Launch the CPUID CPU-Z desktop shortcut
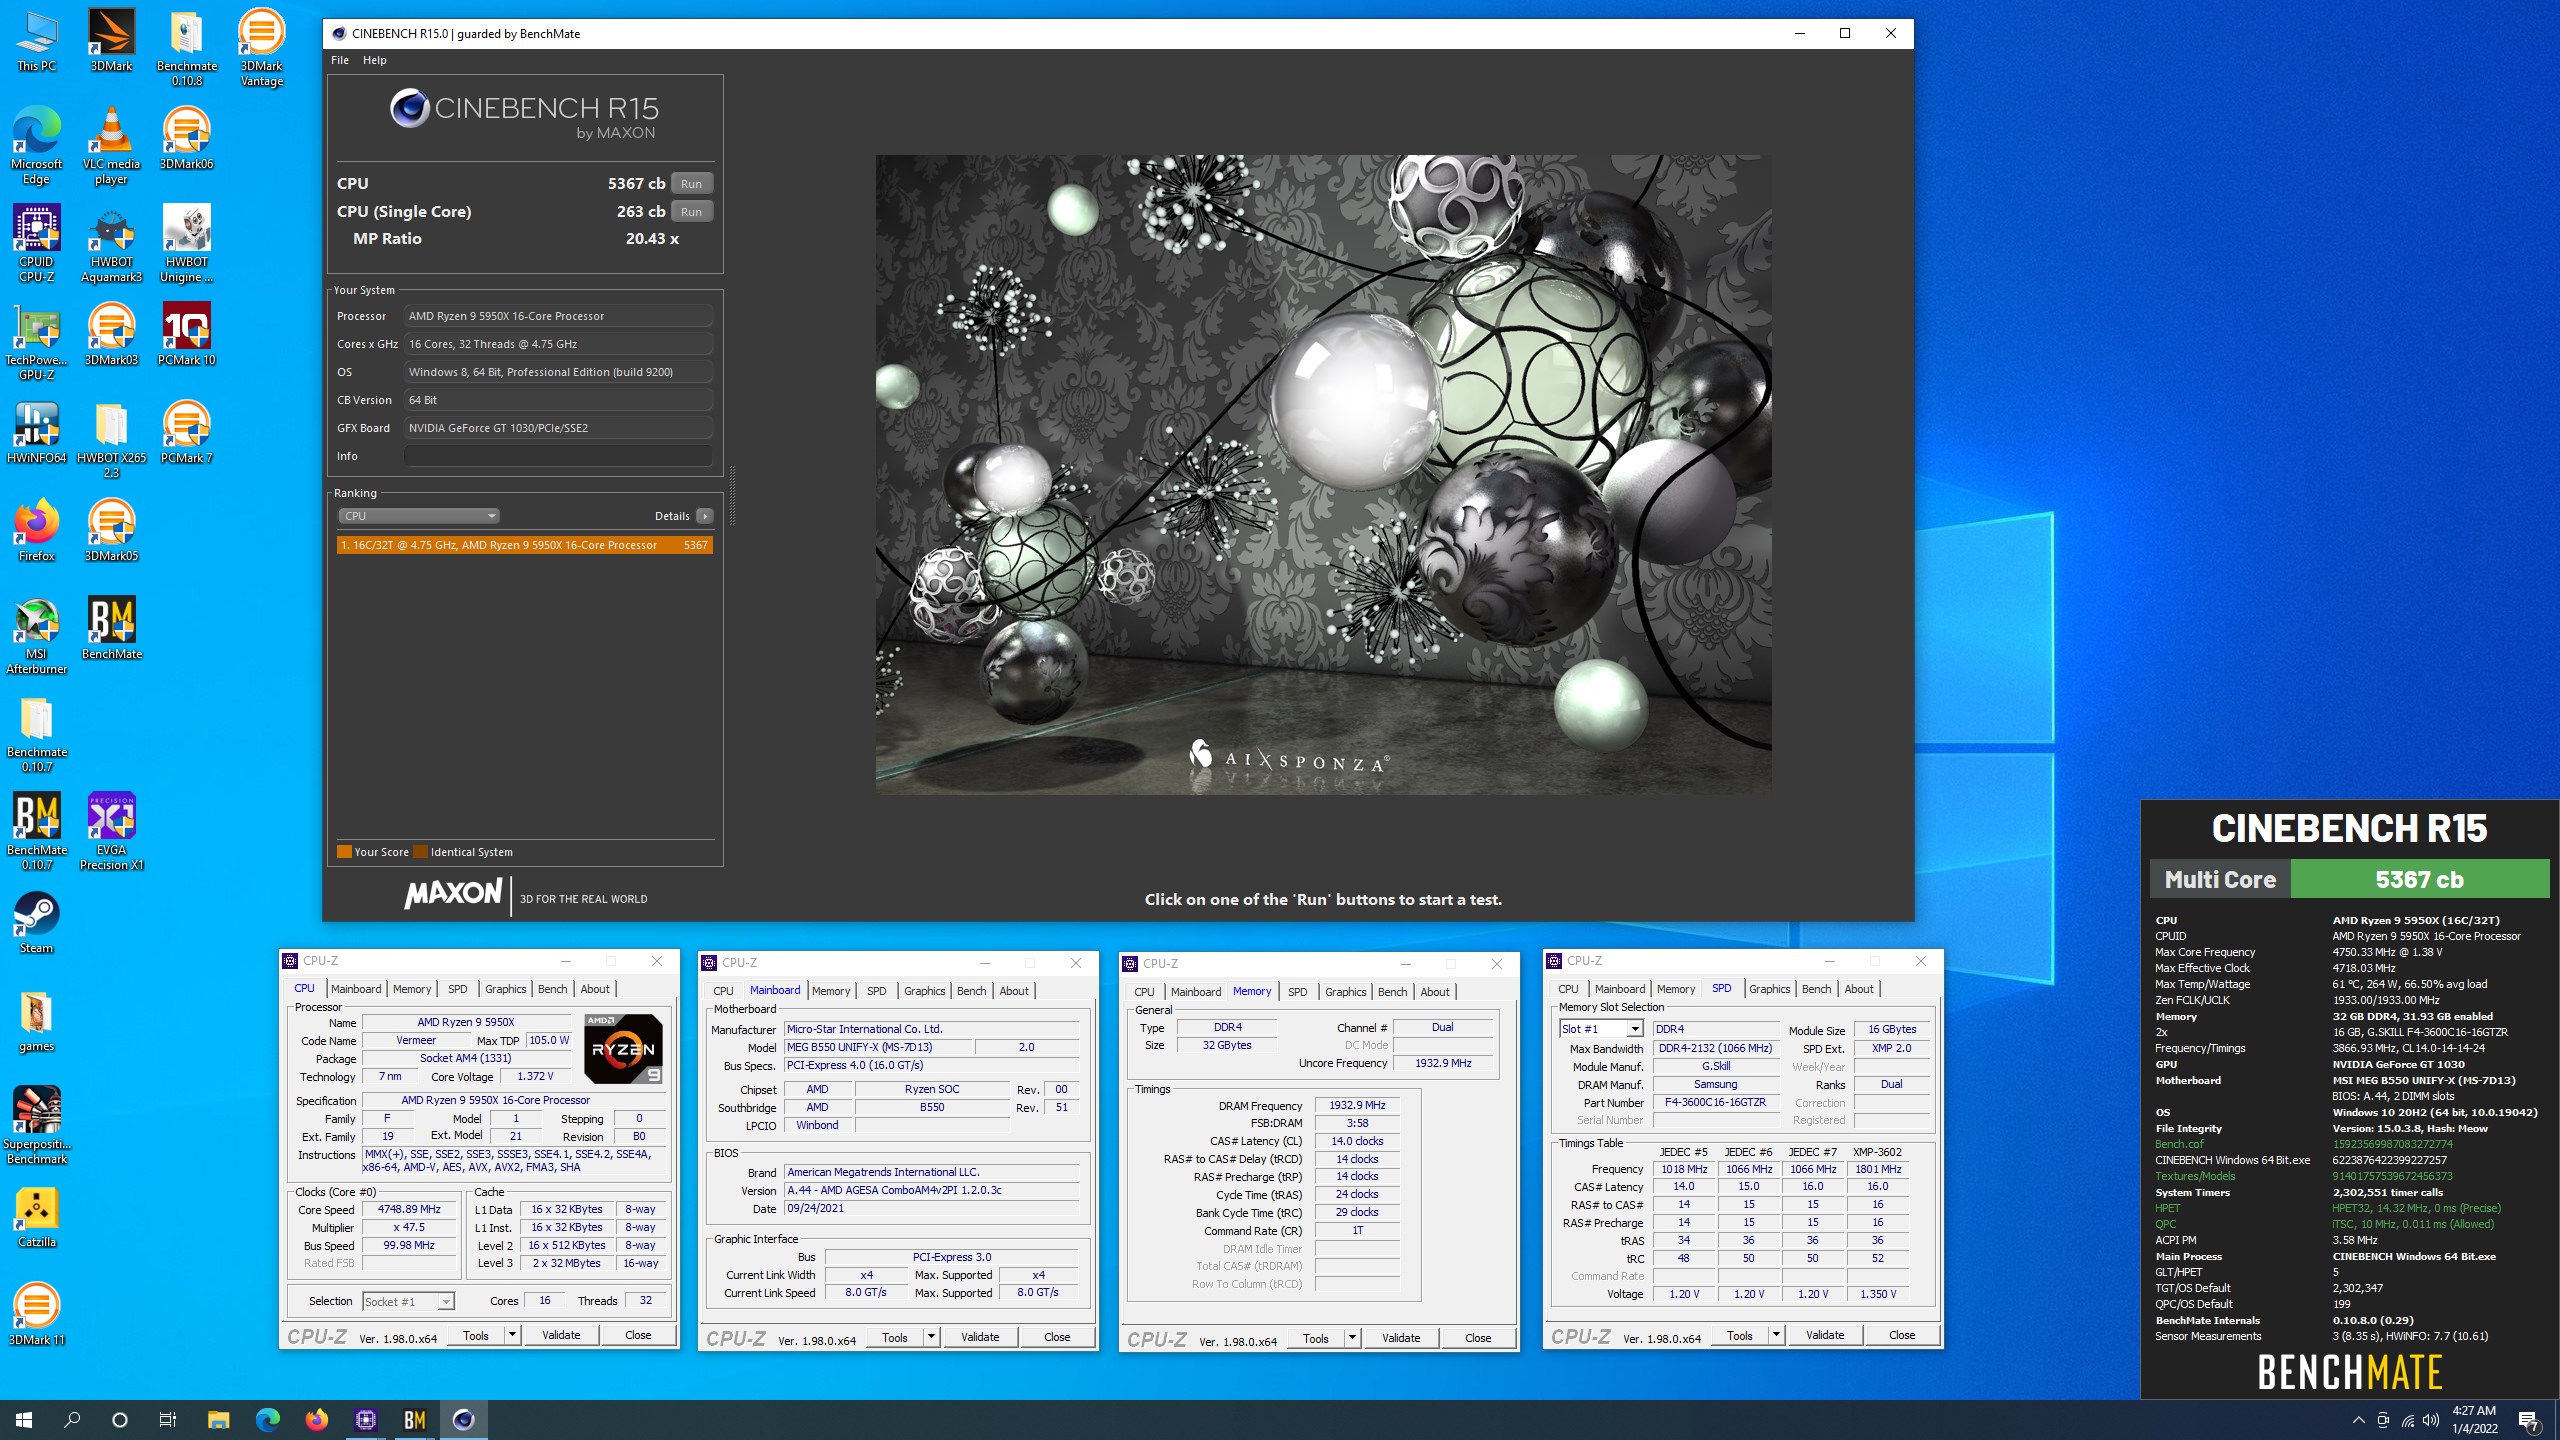The height and width of the screenshot is (1440, 2560). (36, 243)
